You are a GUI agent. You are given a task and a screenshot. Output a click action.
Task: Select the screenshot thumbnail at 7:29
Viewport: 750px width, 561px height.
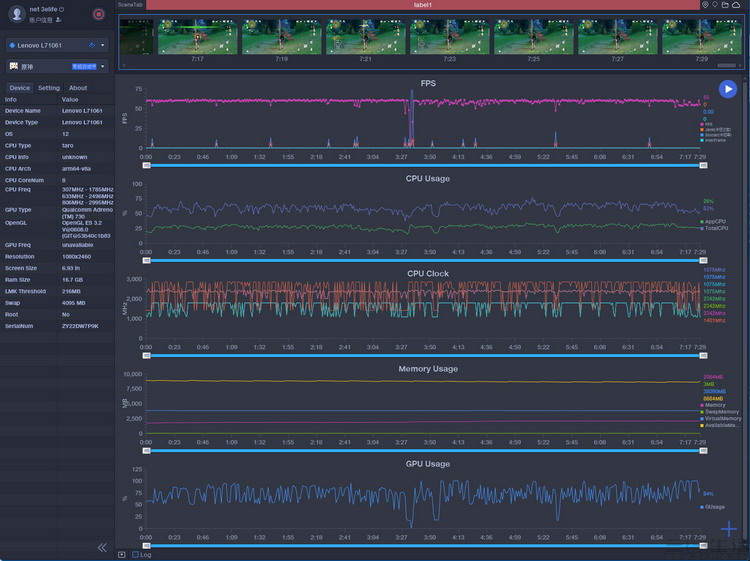(702, 37)
